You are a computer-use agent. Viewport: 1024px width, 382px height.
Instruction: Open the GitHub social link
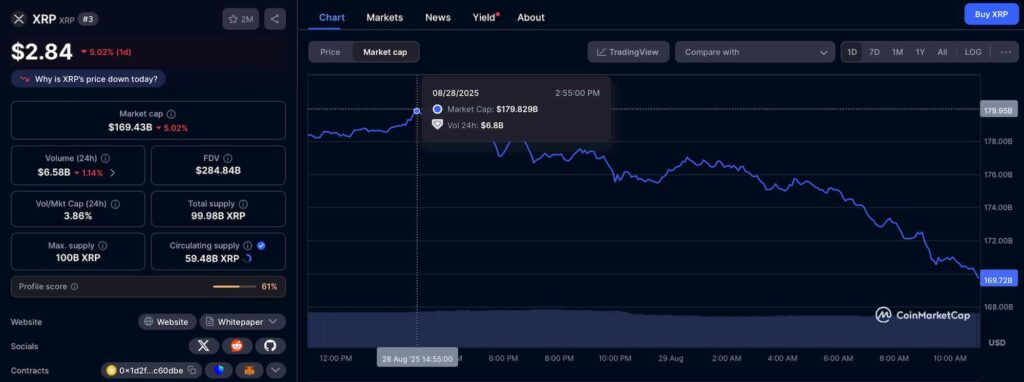[x=270, y=346]
